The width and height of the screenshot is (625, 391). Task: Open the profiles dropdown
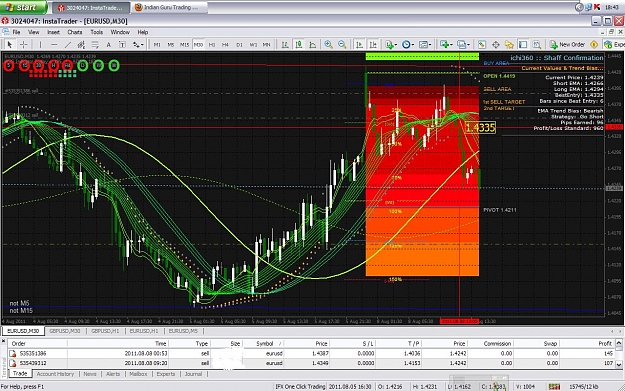[463, 45]
